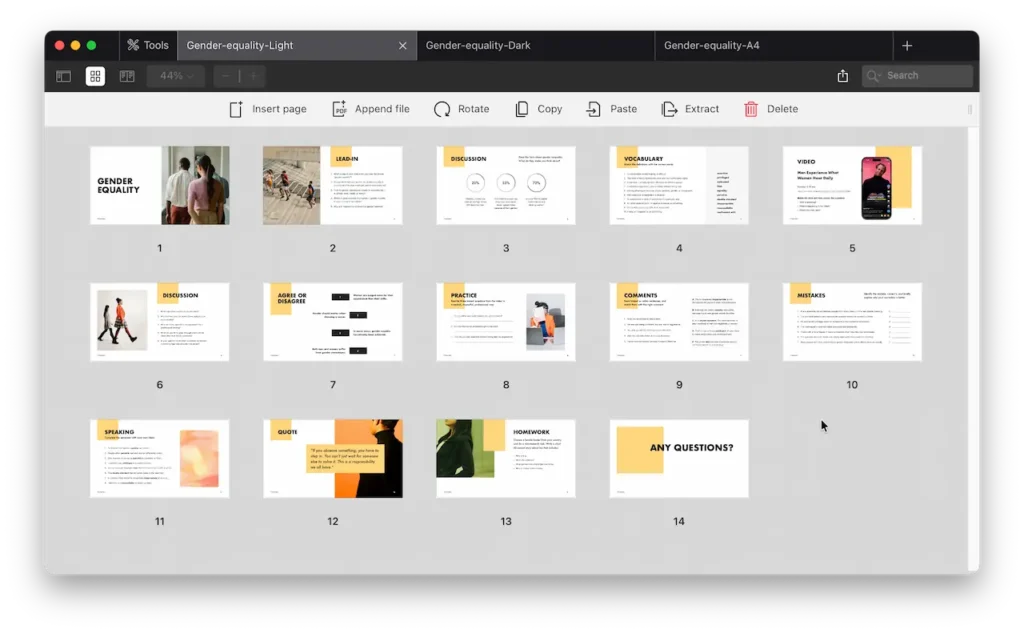Open the 44% zoom level dropdown

coord(176,76)
